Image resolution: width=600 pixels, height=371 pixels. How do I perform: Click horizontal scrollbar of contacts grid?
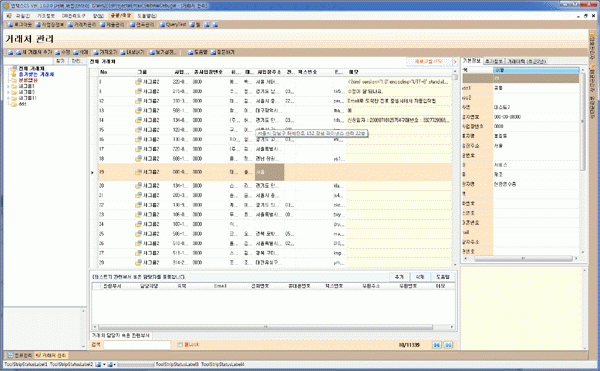tap(265, 327)
